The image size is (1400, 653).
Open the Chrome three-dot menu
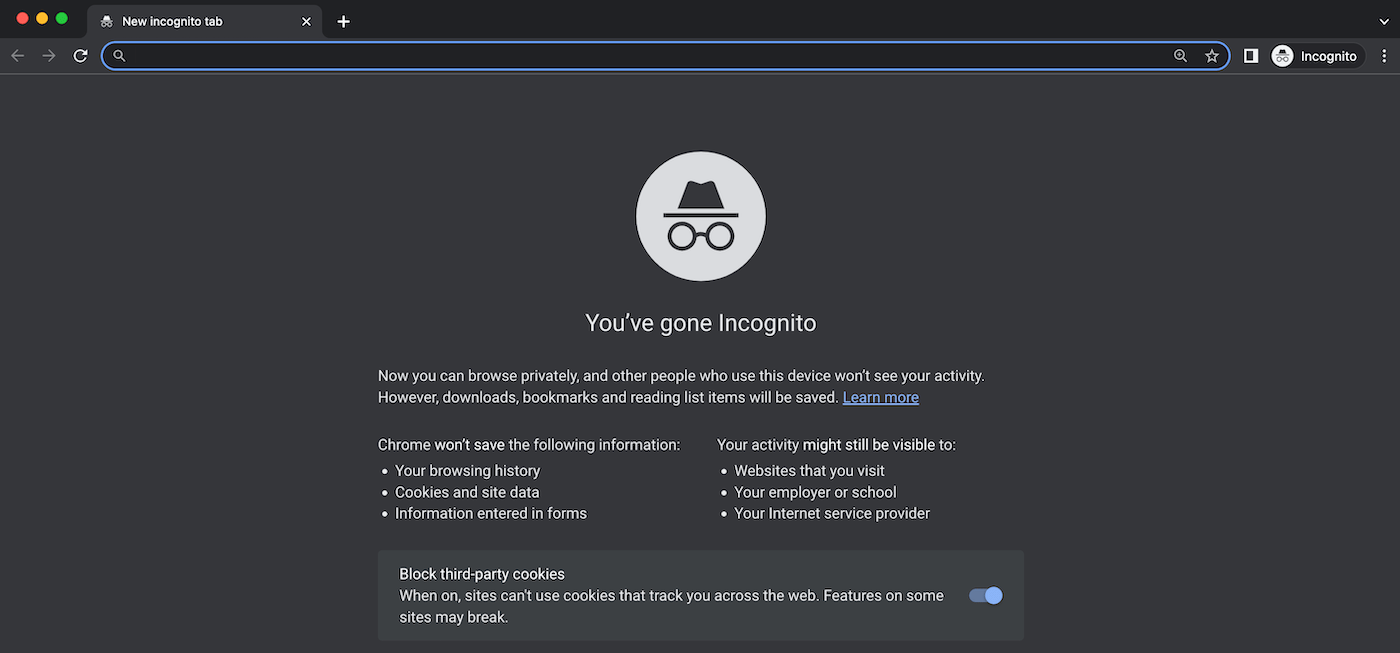point(1385,55)
